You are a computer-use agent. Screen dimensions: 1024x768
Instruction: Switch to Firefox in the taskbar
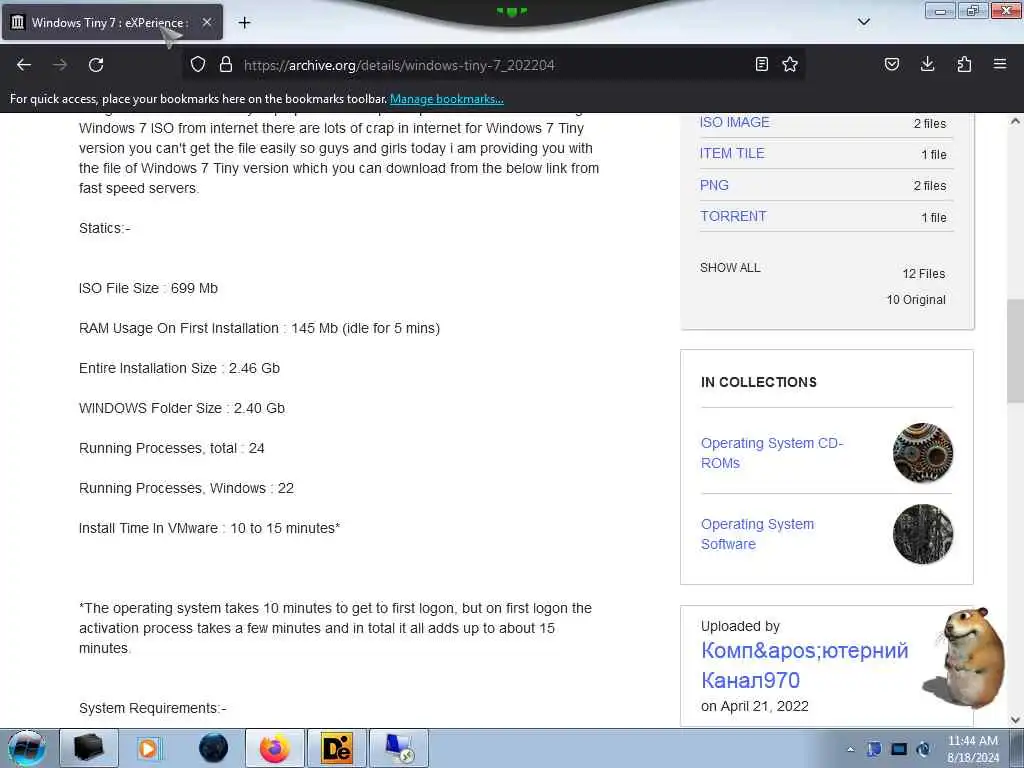275,748
